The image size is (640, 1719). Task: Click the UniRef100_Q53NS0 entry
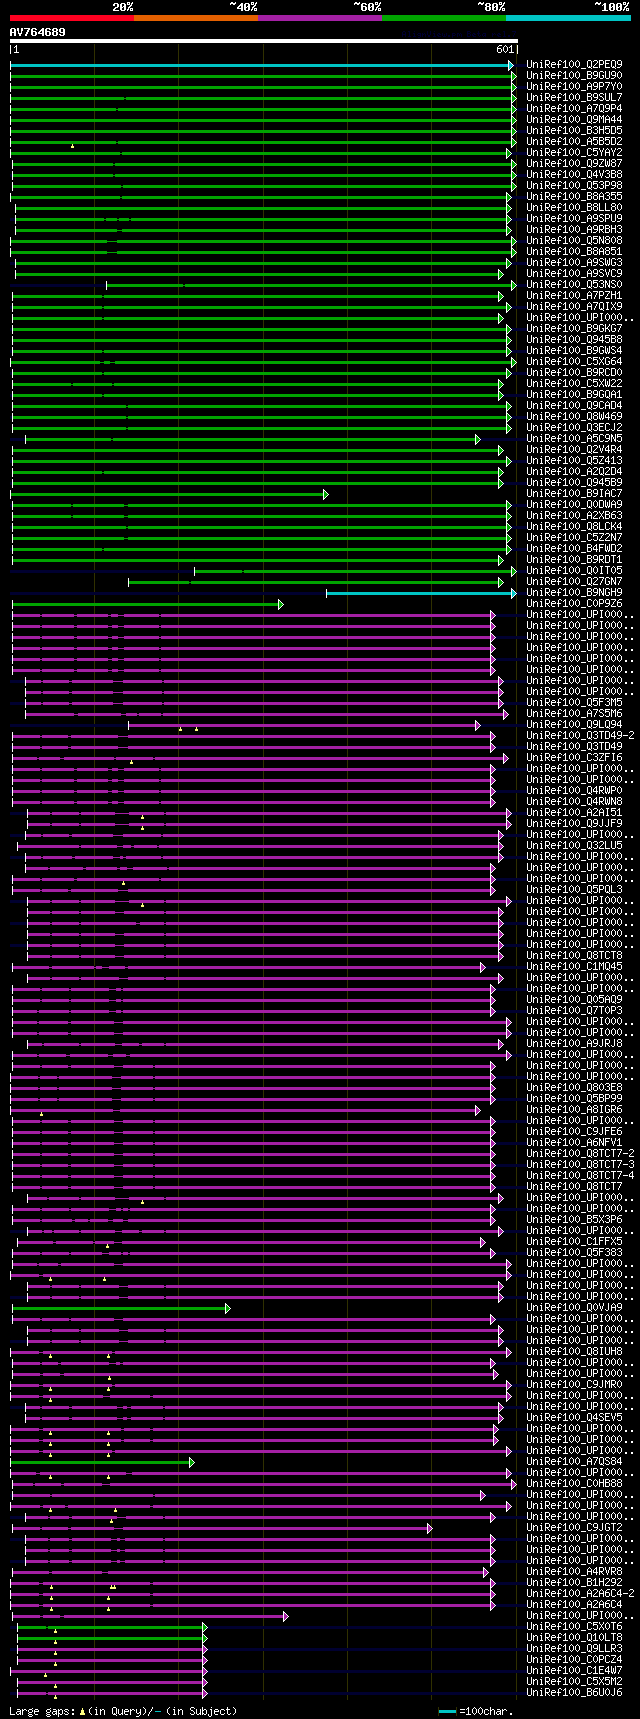[x=574, y=284]
